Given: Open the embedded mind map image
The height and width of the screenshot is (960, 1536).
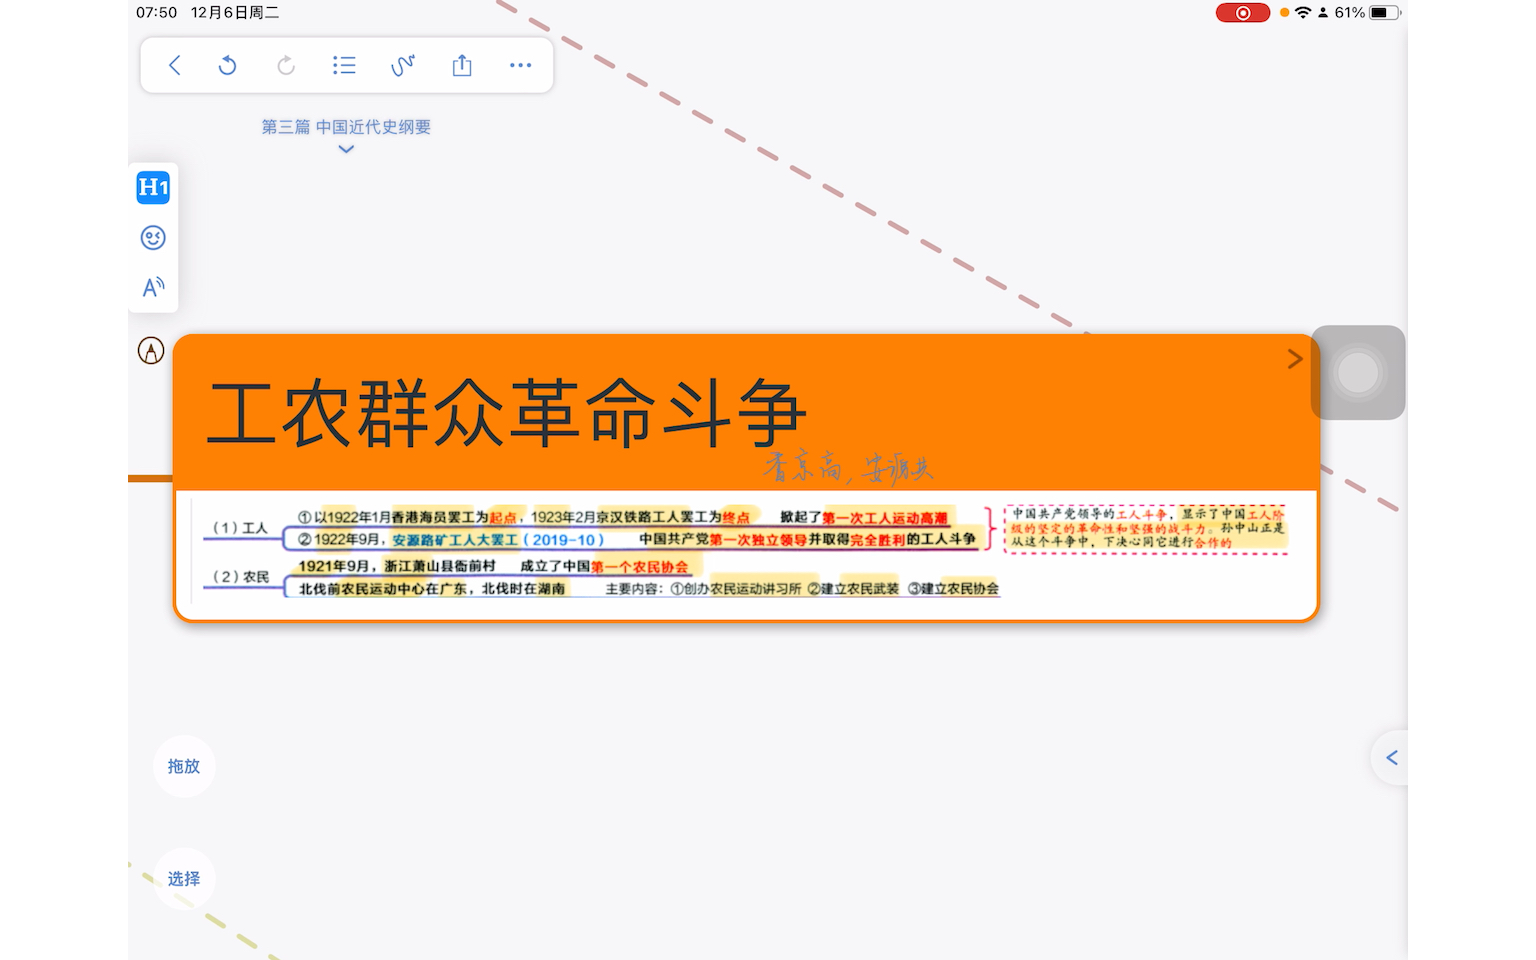Looking at the screenshot, I should click(746, 553).
